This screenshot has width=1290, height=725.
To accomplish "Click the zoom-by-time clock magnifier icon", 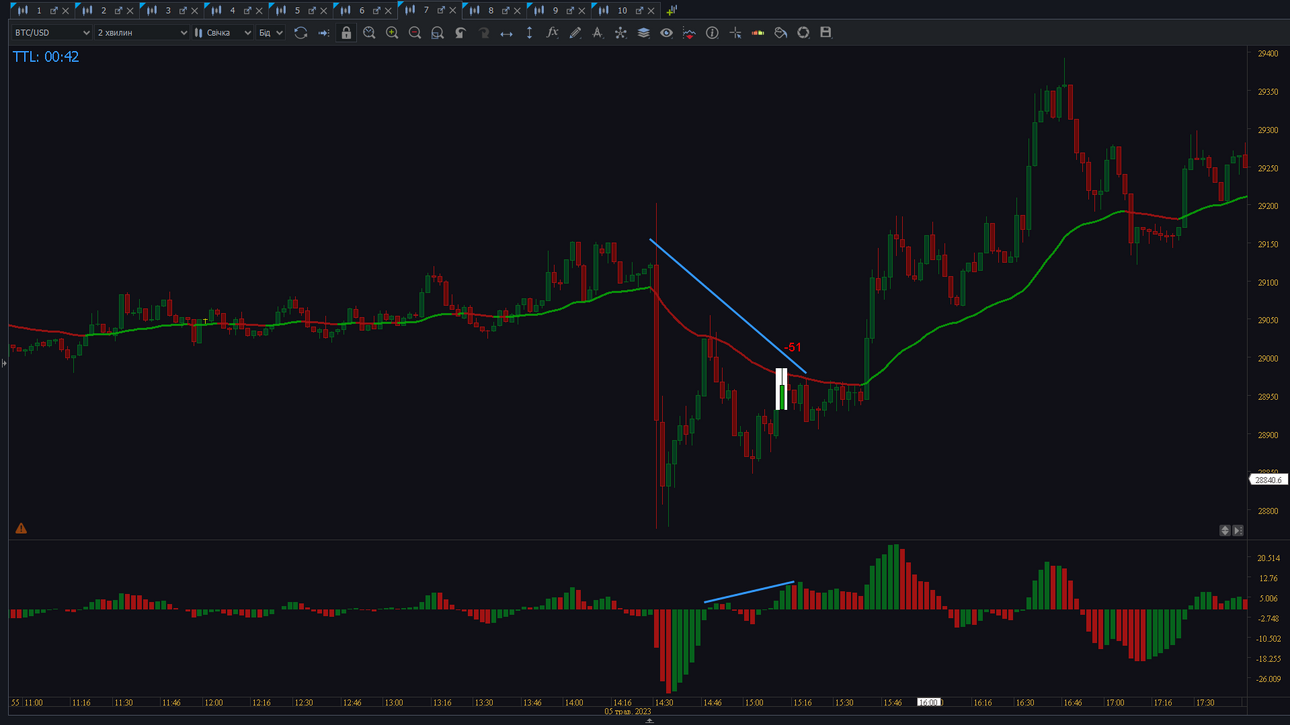I will [x=369, y=33].
